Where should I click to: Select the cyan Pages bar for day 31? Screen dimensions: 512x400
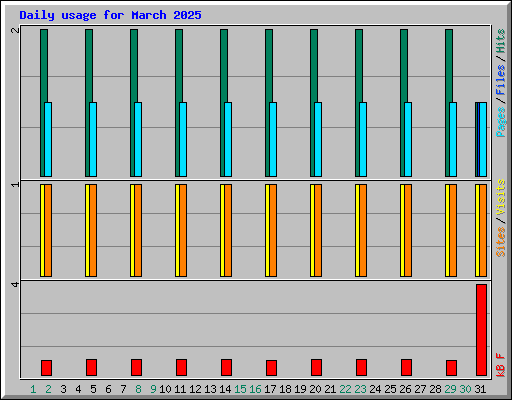483,139
